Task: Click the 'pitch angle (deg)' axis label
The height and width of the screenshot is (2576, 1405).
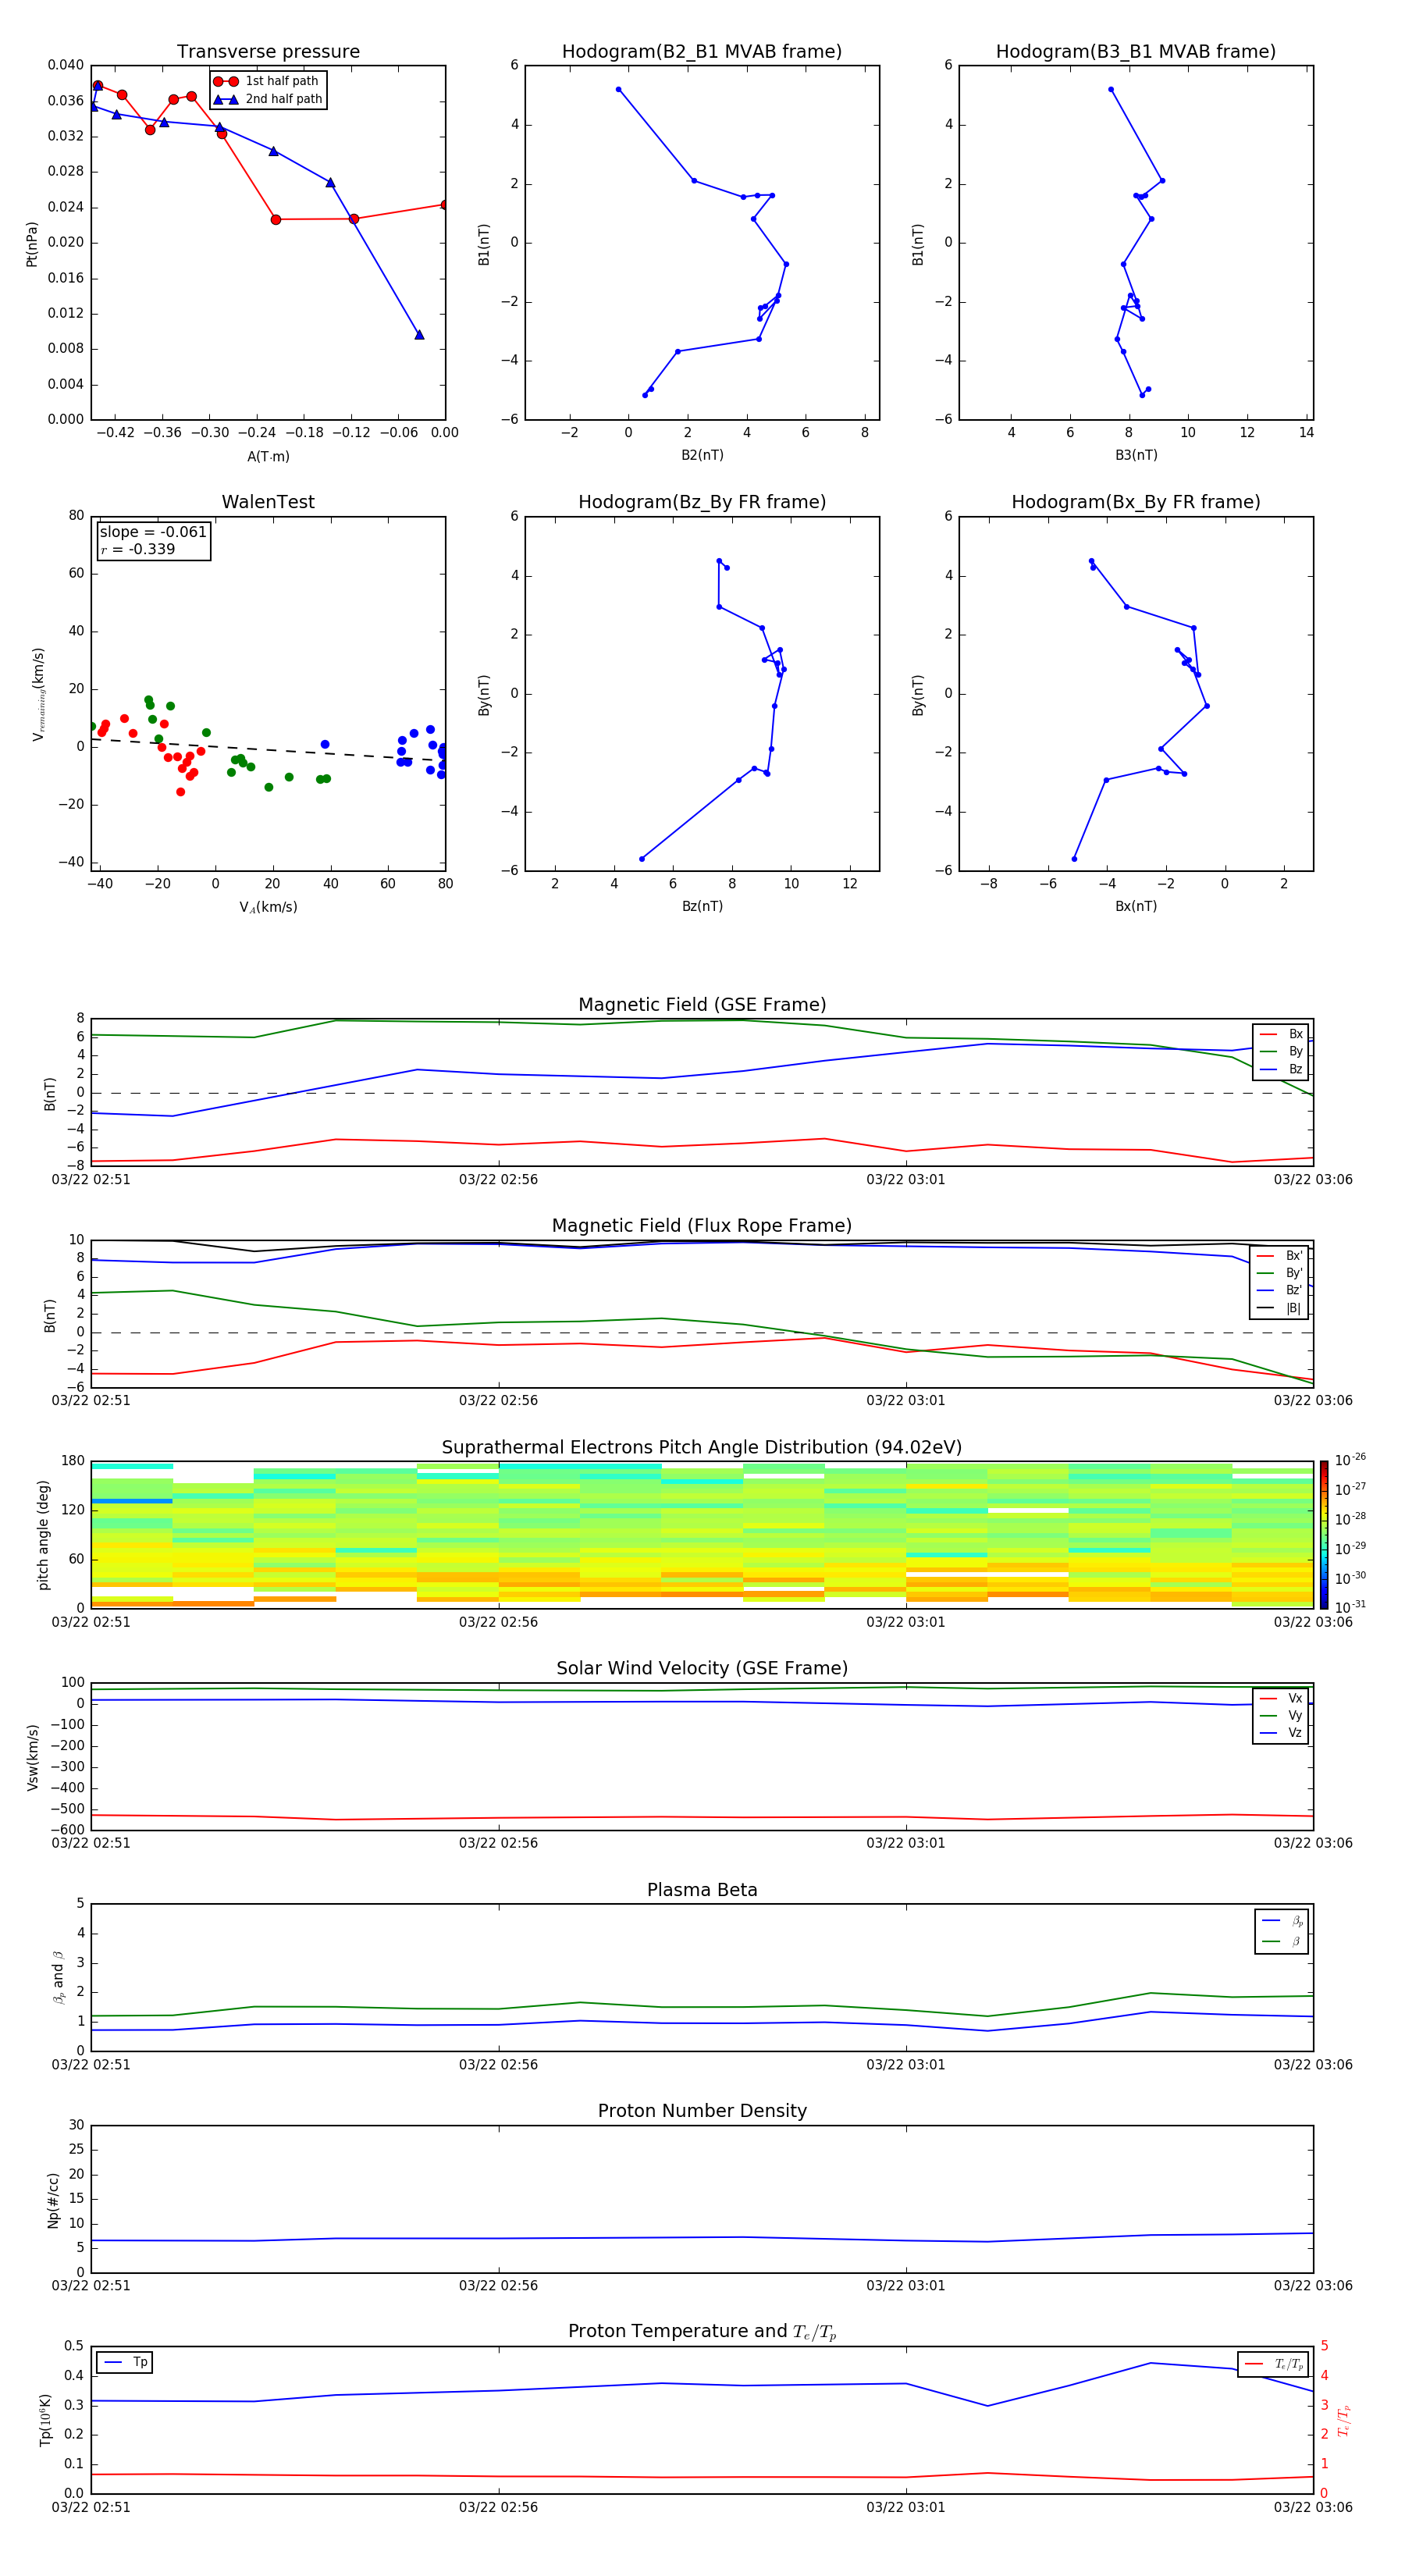Action: (43, 1535)
